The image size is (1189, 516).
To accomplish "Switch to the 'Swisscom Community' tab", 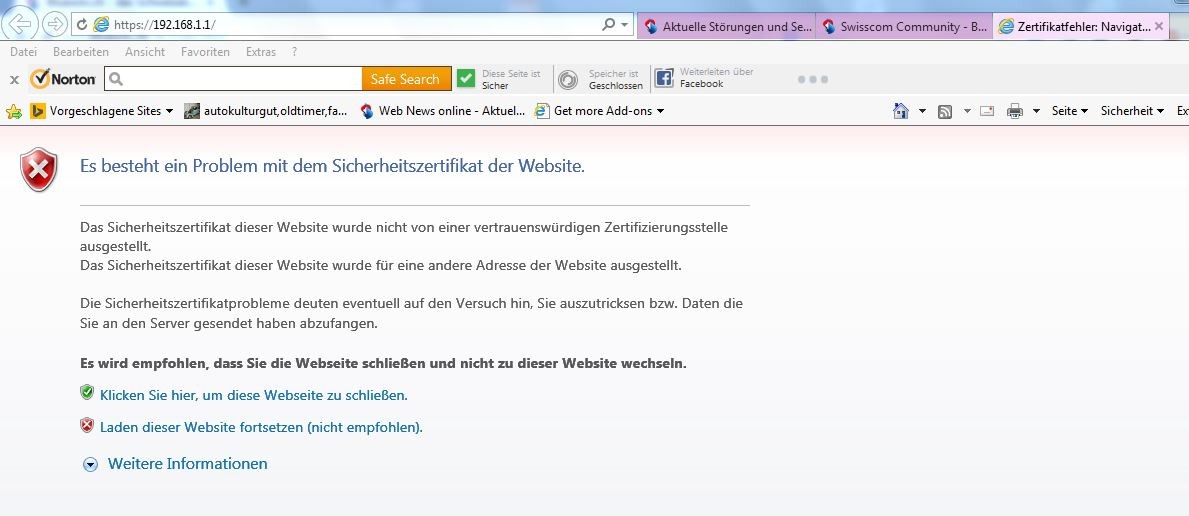I will click(x=904, y=27).
